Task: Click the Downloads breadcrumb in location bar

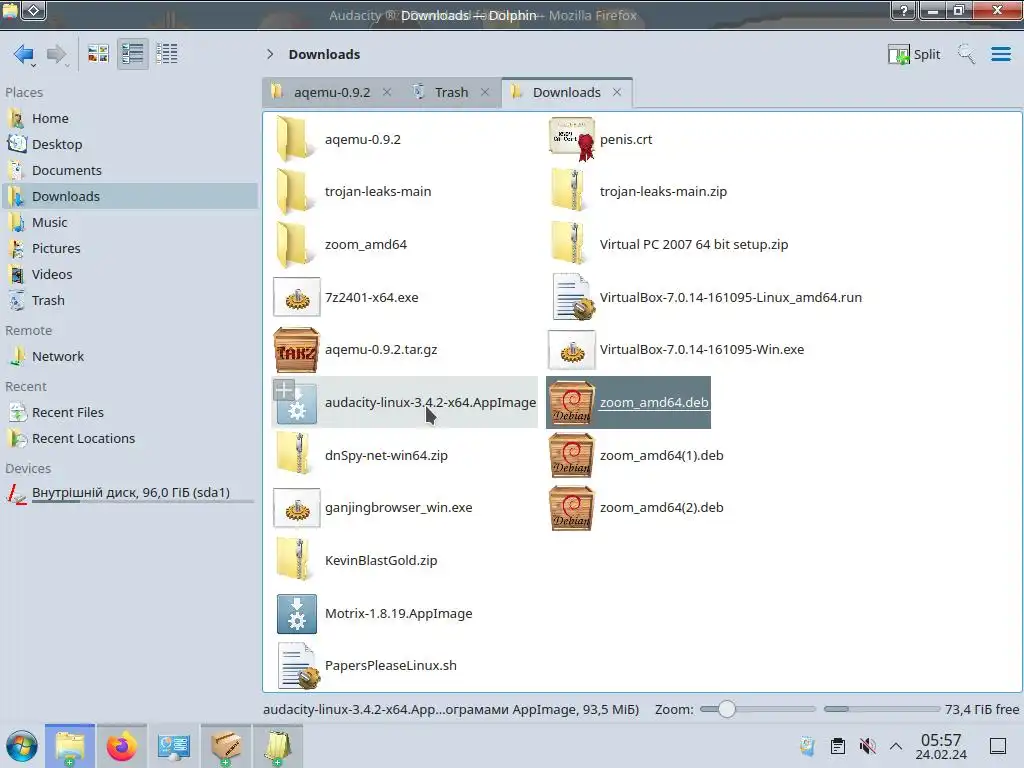Action: tap(325, 54)
